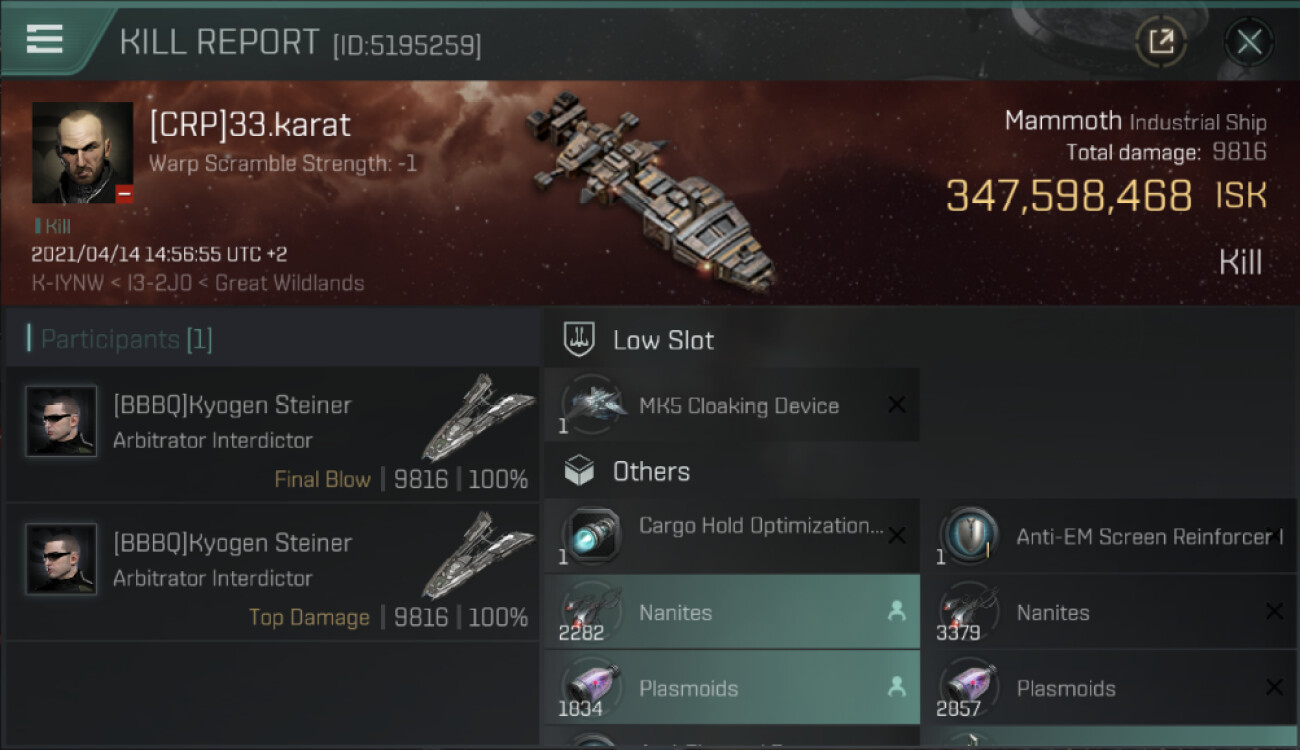
Task: Open the Final Blow participant entry
Action: [x=272, y=434]
